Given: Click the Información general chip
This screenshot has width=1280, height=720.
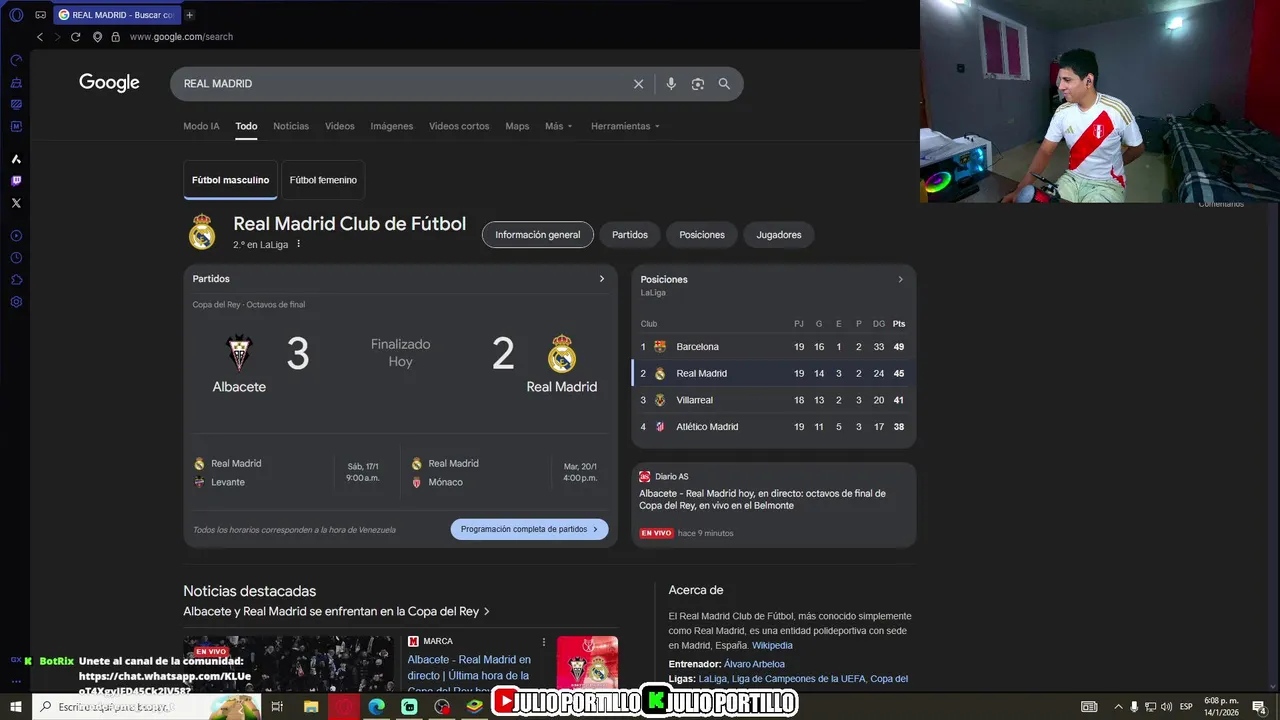Looking at the screenshot, I should pyautogui.click(x=538, y=235).
